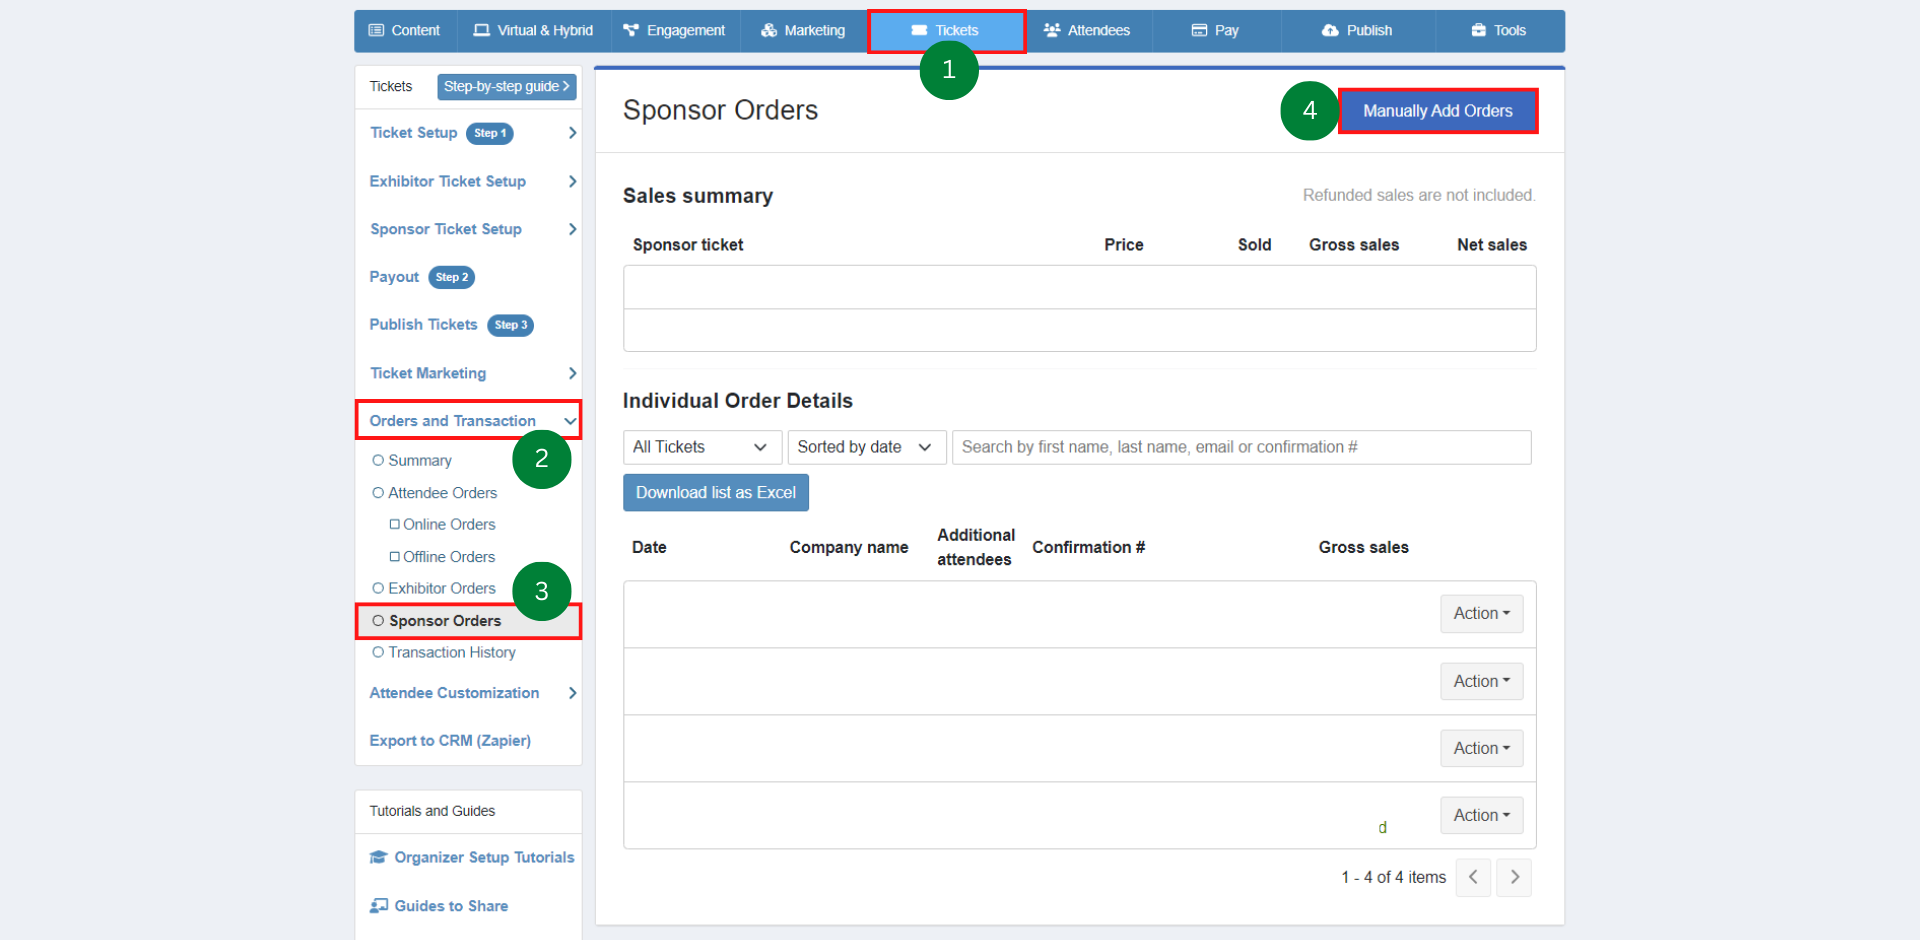The width and height of the screenshot is (1920, 940).
Task: Open the Payout section
Action: [x=394, y=277]
